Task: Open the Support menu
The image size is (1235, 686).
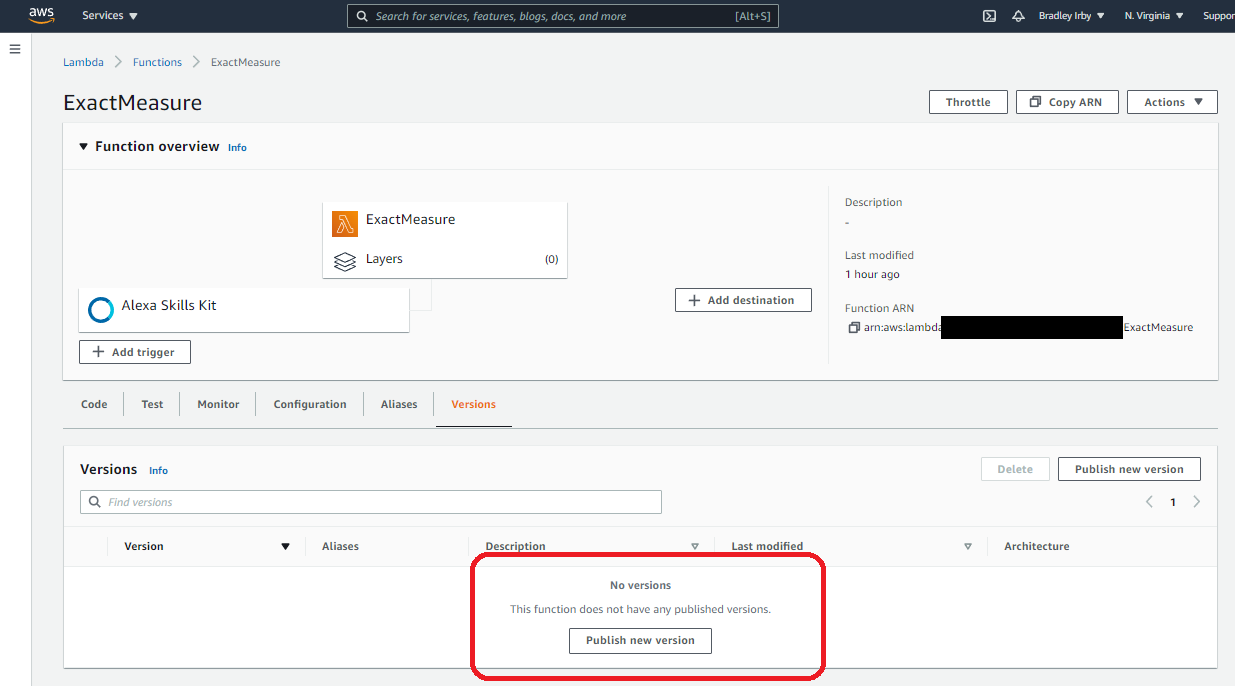Action: pos(1218,16)
